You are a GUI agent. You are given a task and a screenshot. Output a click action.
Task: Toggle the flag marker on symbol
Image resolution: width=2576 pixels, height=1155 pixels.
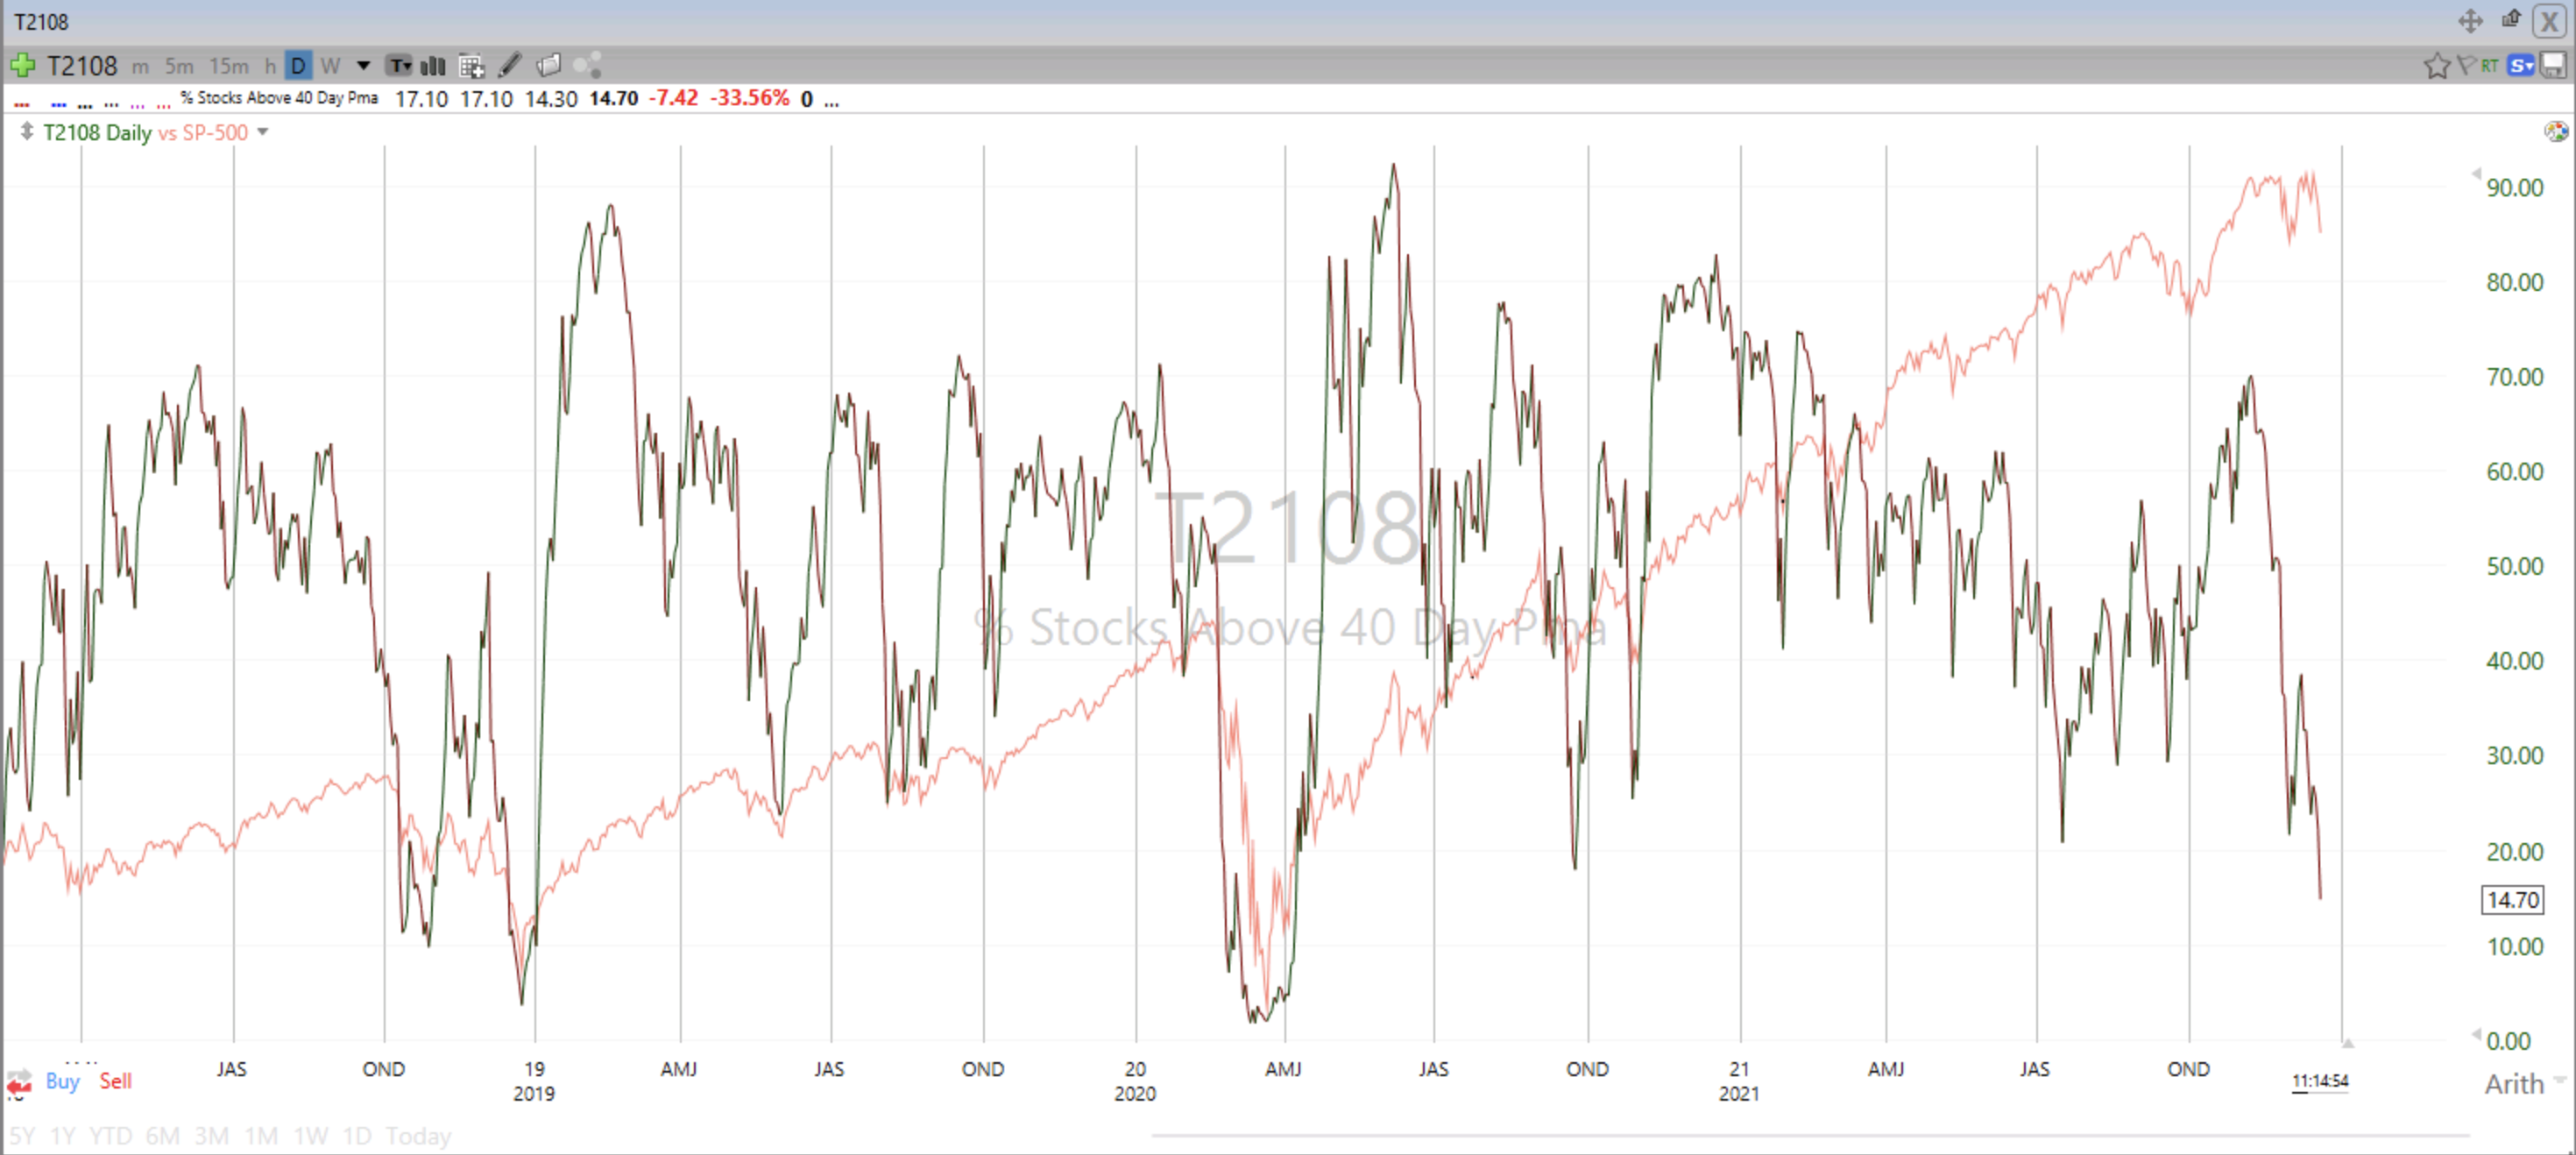(x=2466, y=66)
